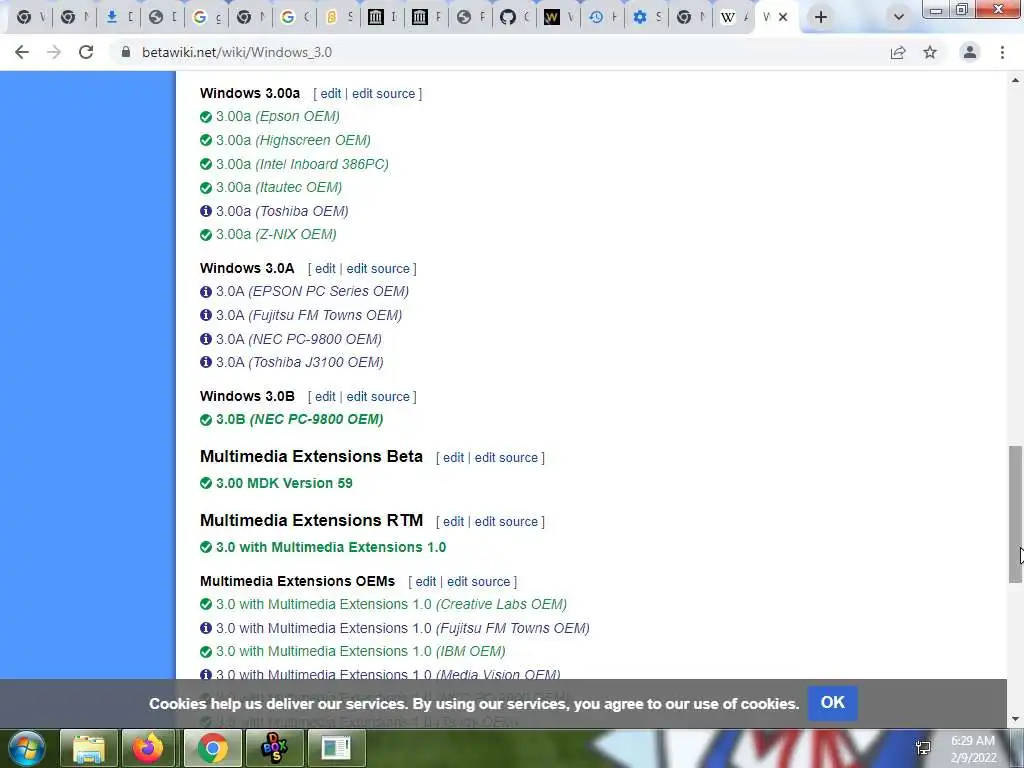
Task: Open 3.0 with Multimedia Extensions 1.0 bold link
Action: (x=331, y=547)
